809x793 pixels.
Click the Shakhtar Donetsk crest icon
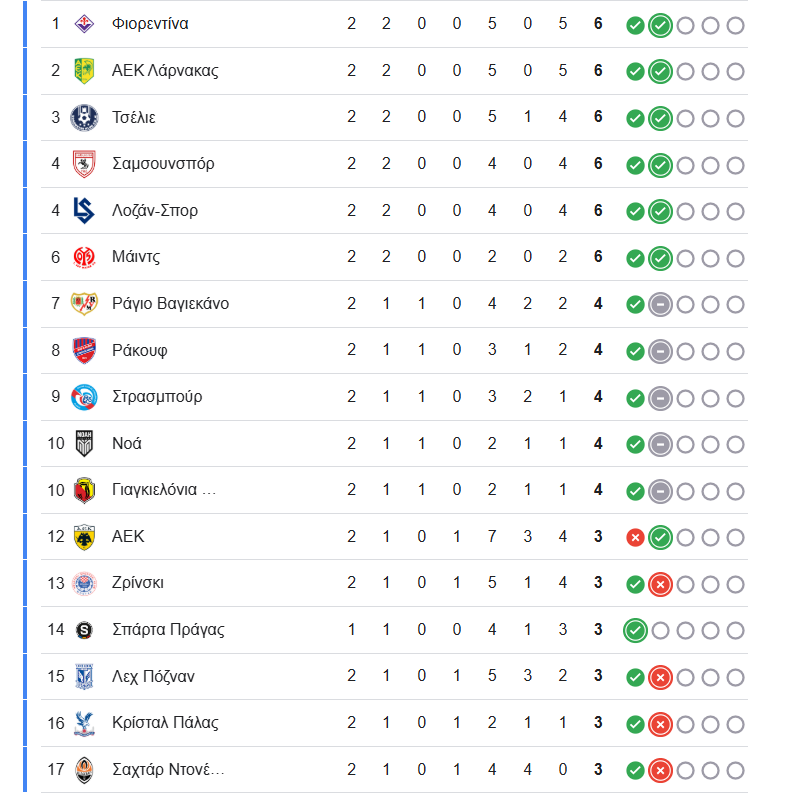84,770
